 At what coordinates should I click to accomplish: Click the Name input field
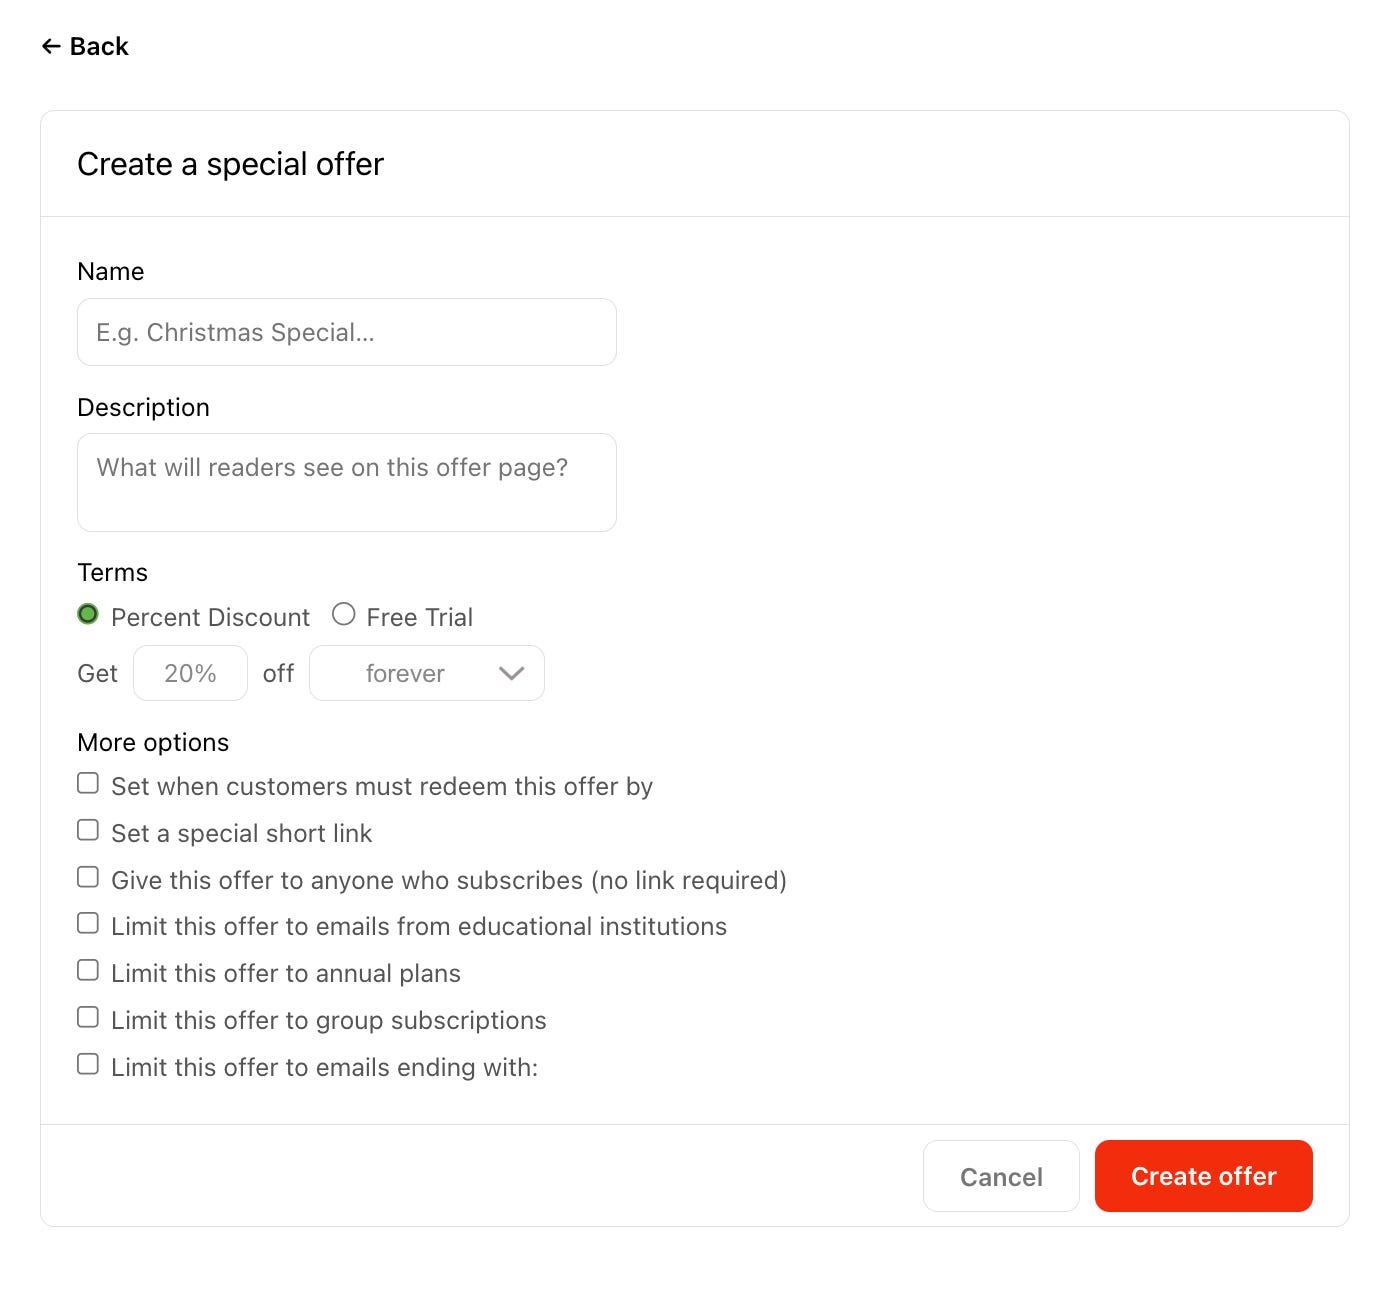pyautogui.click(x=347, y=332)
